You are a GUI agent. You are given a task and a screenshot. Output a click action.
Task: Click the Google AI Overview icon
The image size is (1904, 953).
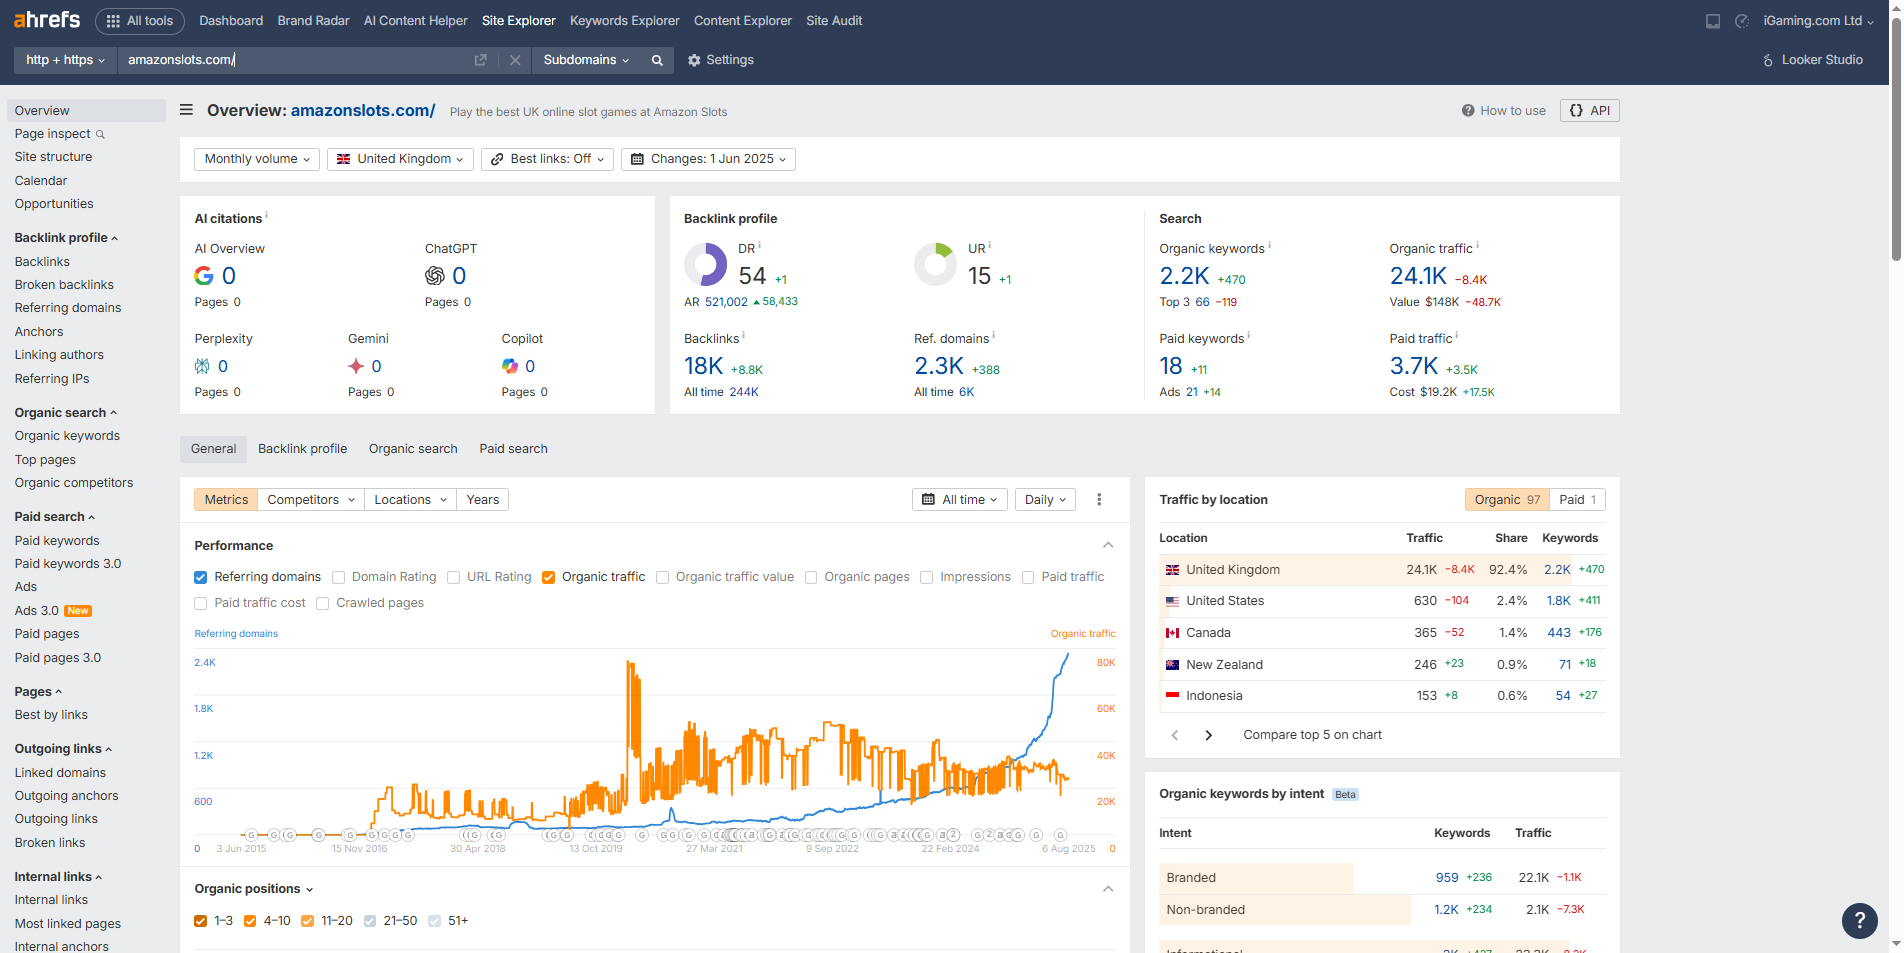(x=204, y=276)
